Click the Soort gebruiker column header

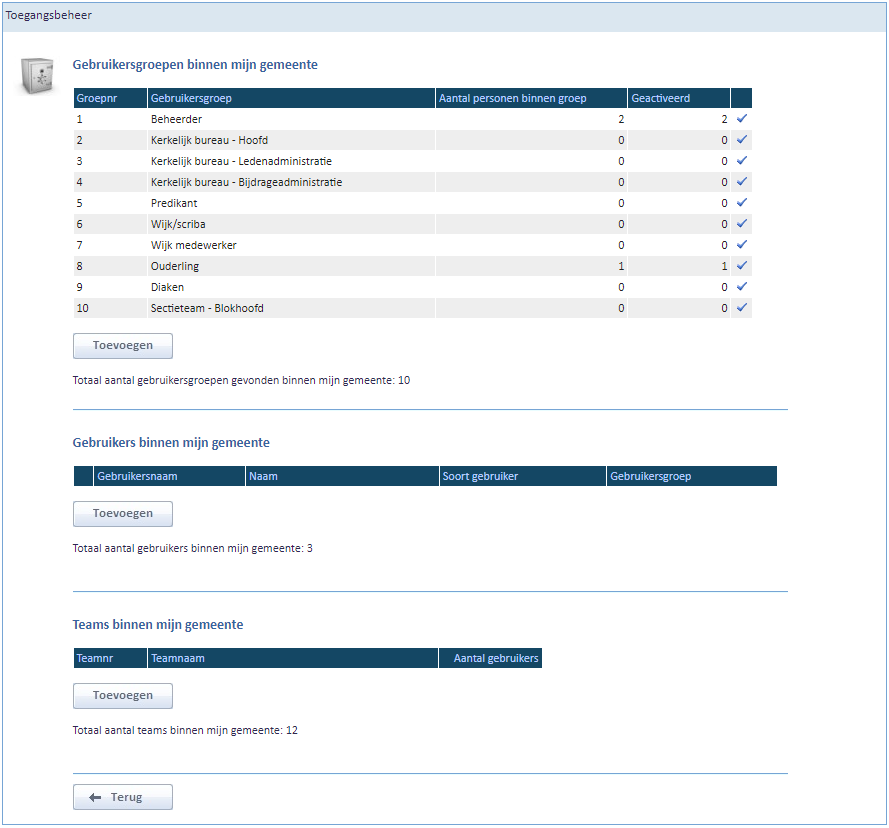[x=523, y=476]
